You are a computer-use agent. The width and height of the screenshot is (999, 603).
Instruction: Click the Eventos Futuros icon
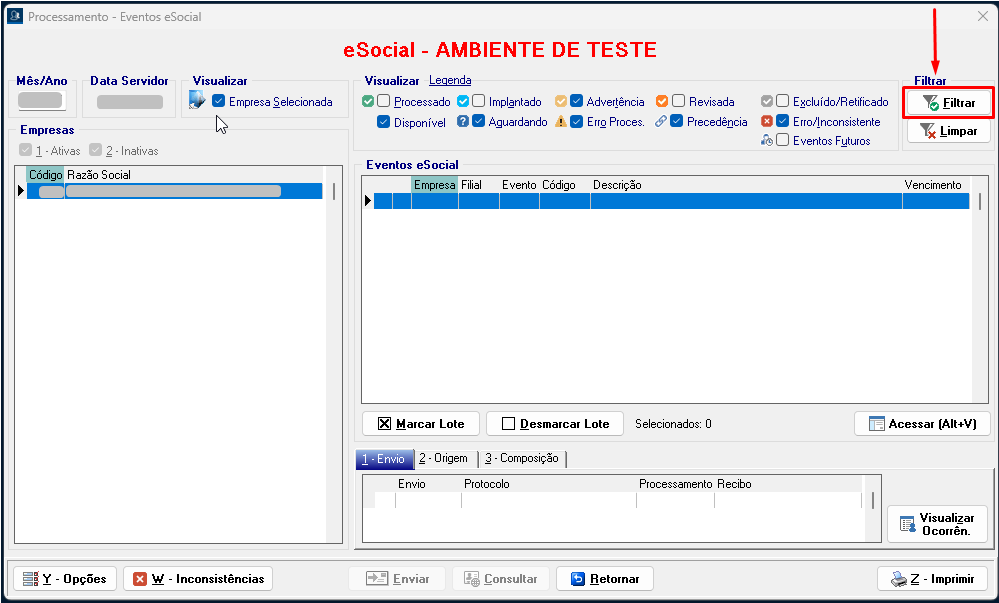(767, 141)
